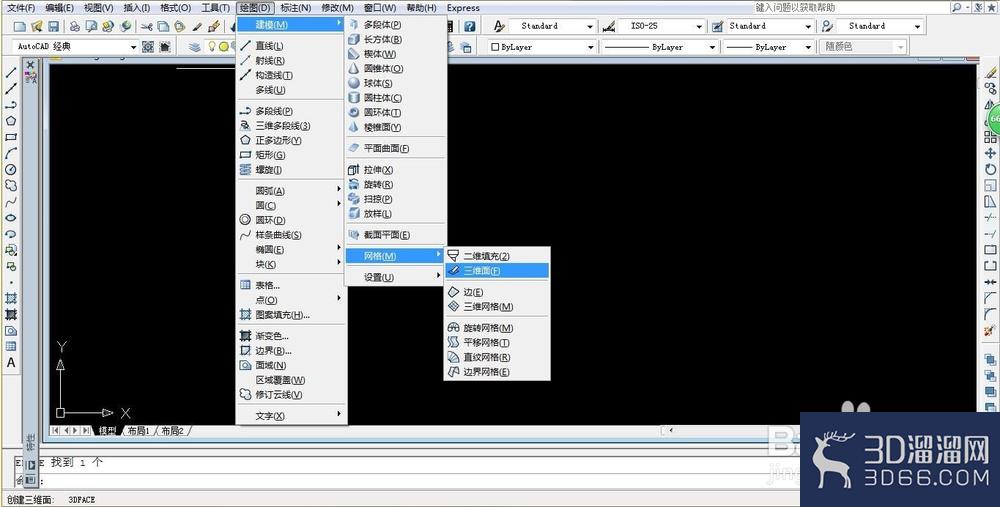Select the Multiline Text 'A' tool

pyautogui.click(x=11, y=362)
